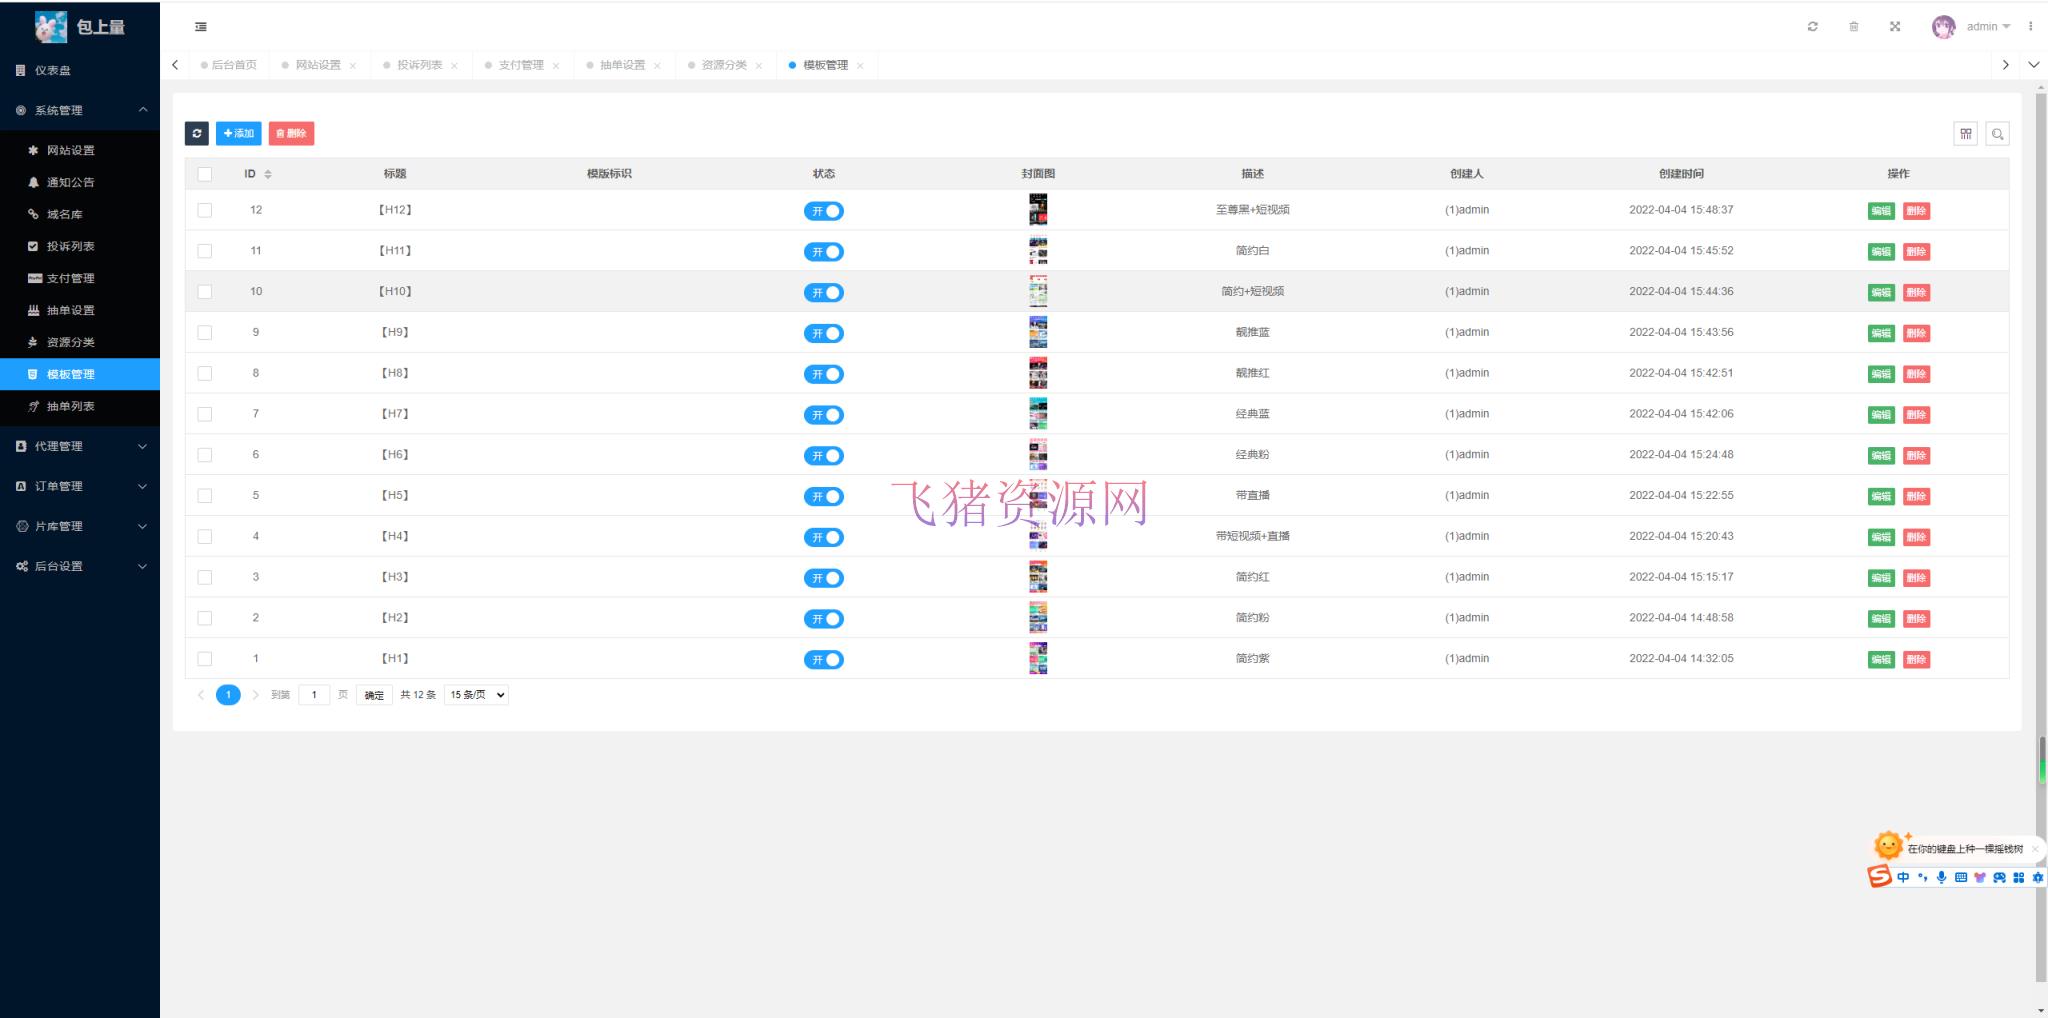Click the page number input field
The image size is (2048, 1018).
click(x=314, y=695)
